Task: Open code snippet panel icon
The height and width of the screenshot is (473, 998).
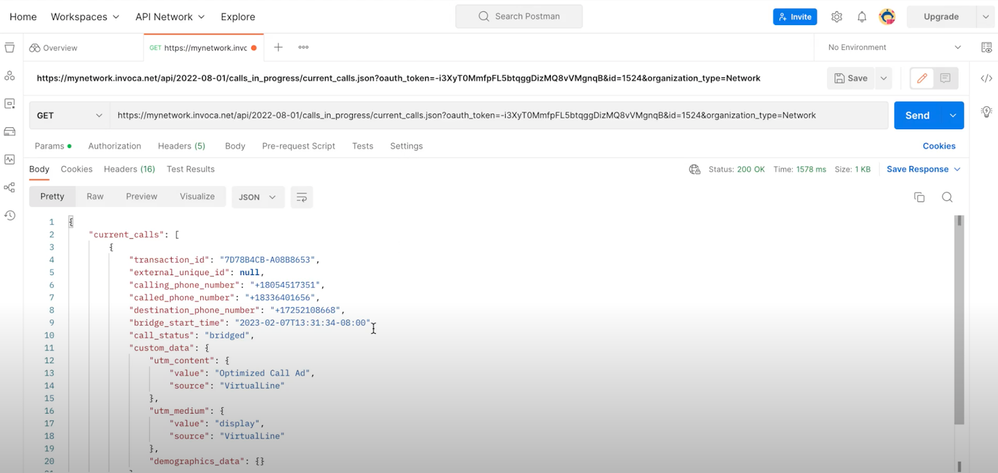Action: (986, 79)
